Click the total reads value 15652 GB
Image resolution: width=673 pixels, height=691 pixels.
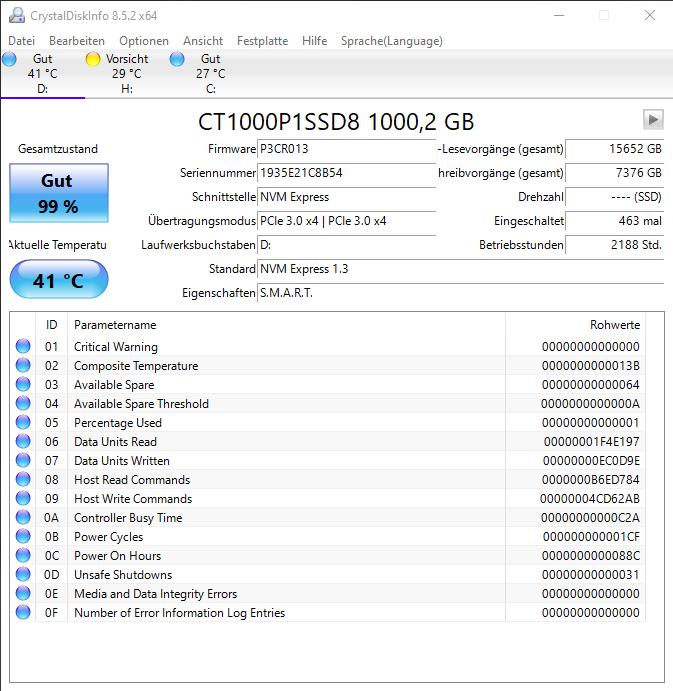(x=614, y=149)
